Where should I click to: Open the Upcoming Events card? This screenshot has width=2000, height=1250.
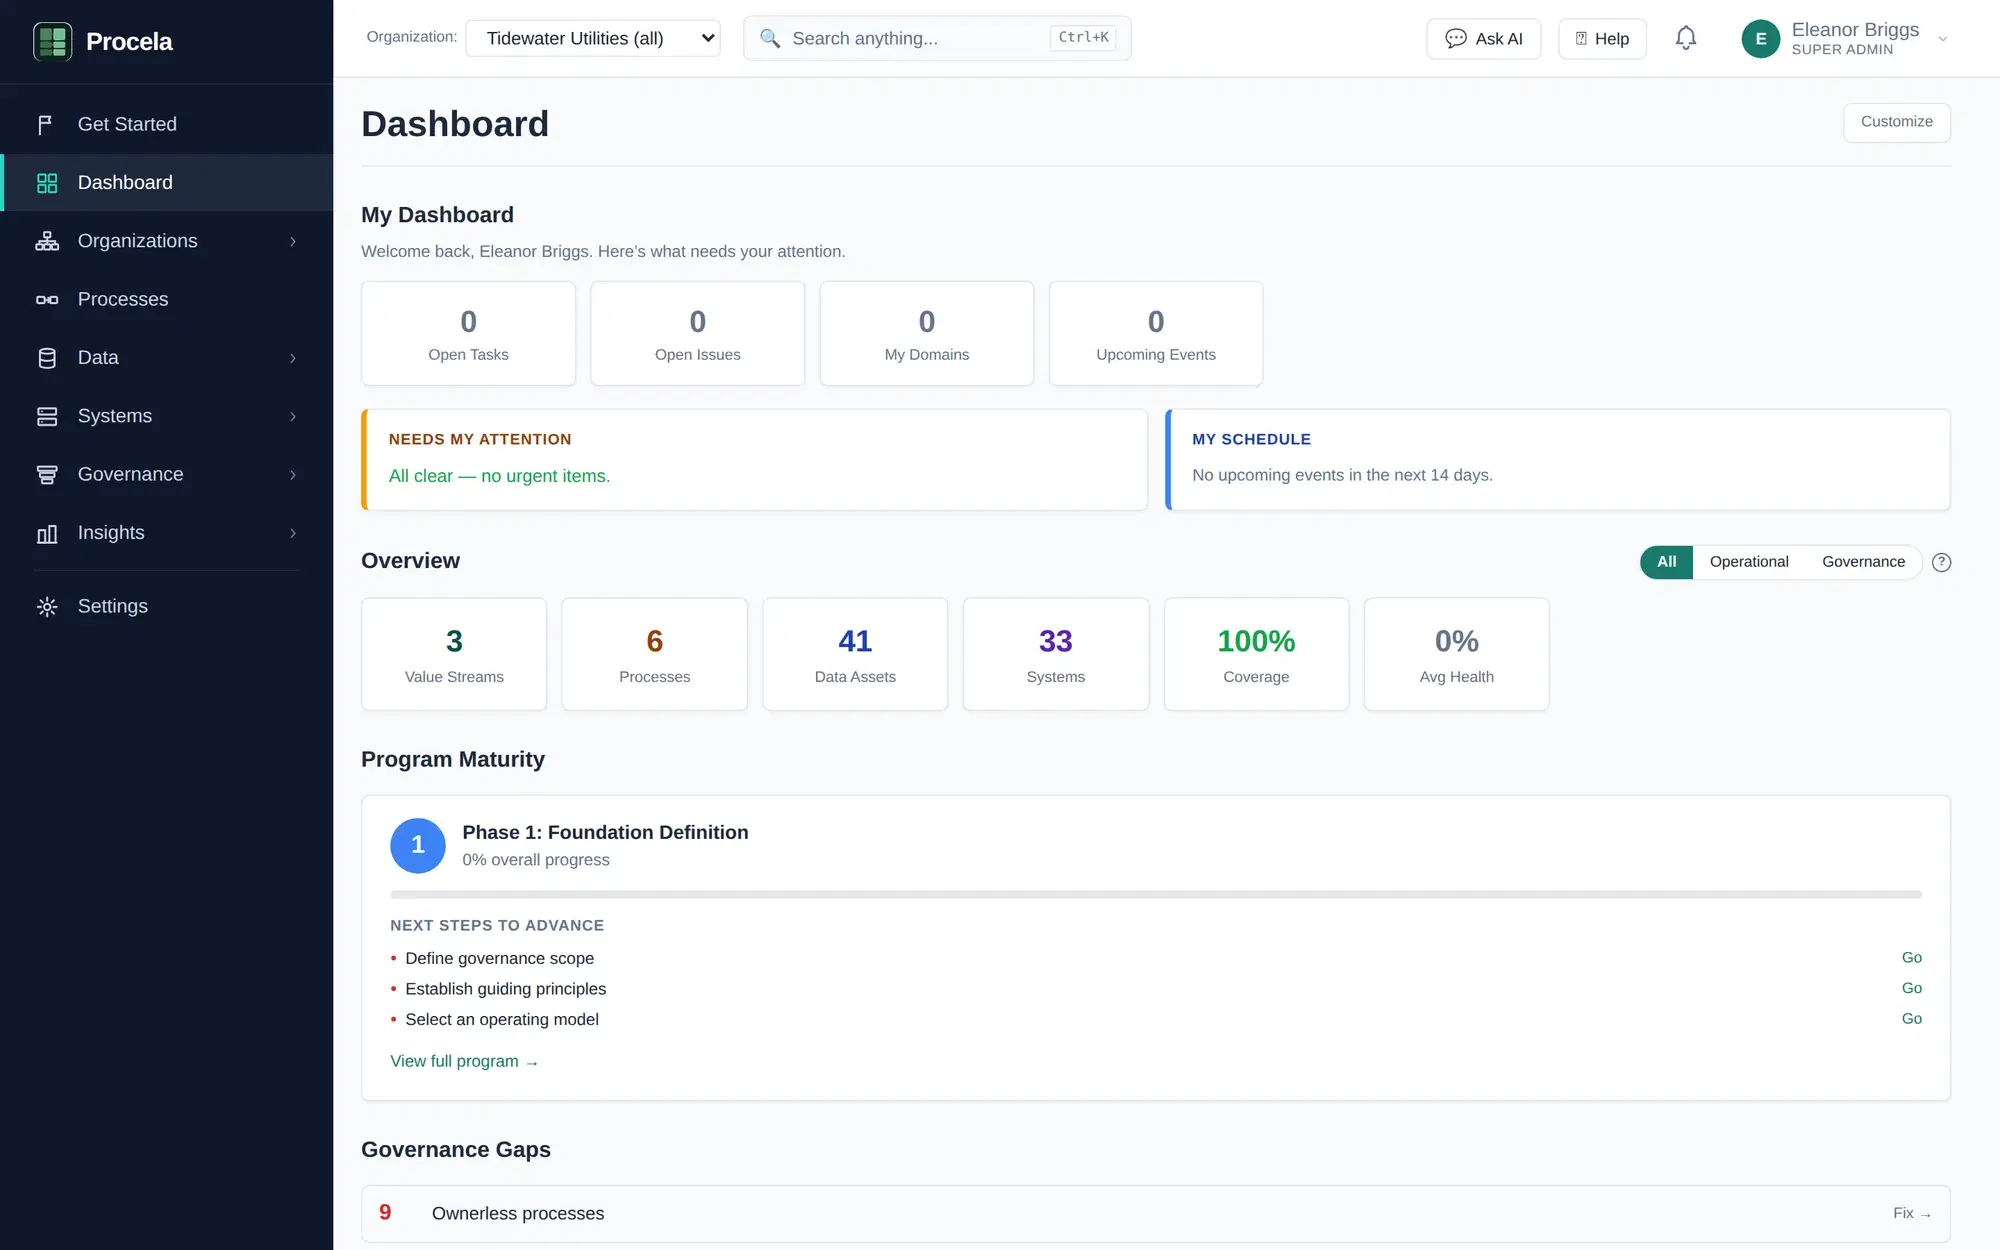[1155, 333]
